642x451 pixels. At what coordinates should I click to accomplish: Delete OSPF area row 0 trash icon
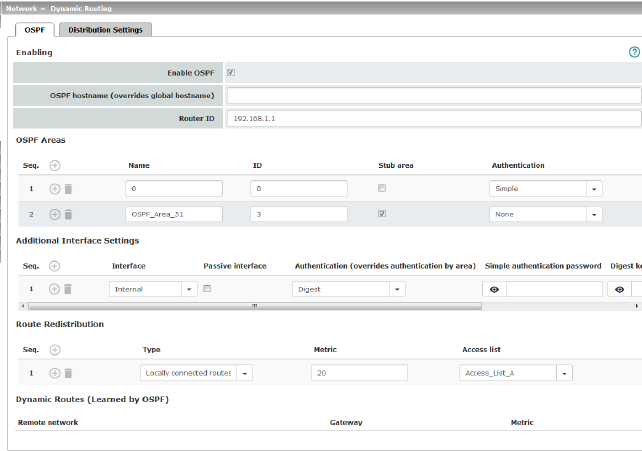[x=68, y=189]
